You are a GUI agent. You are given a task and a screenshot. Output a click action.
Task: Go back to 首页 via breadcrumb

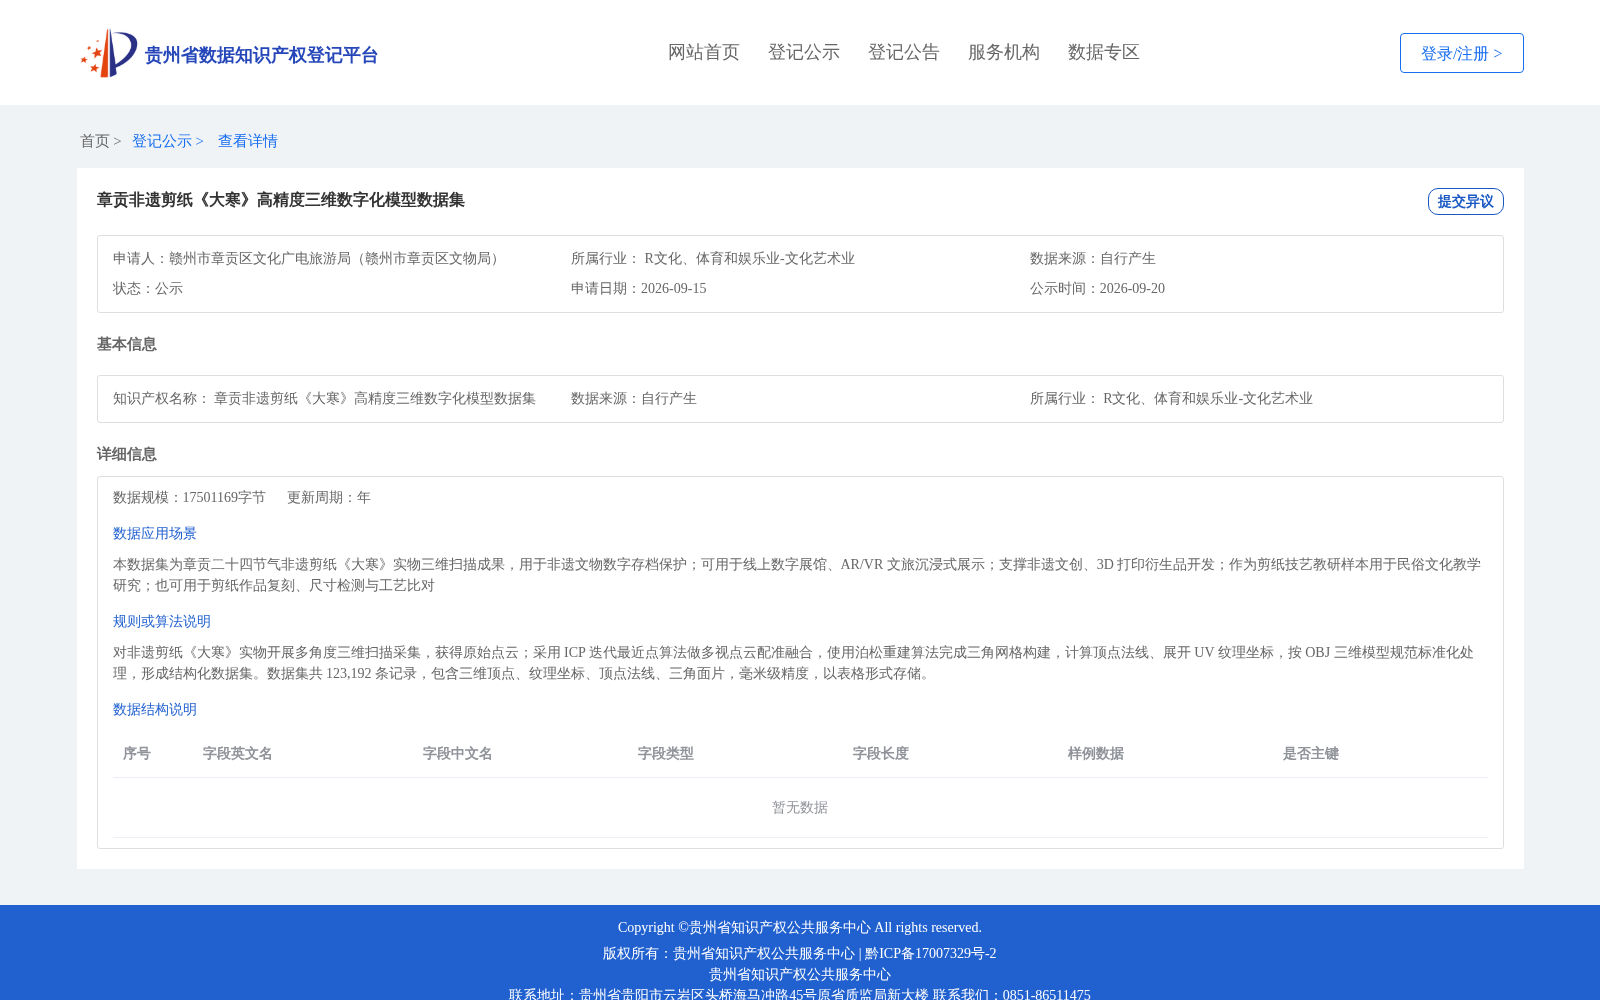95,141
